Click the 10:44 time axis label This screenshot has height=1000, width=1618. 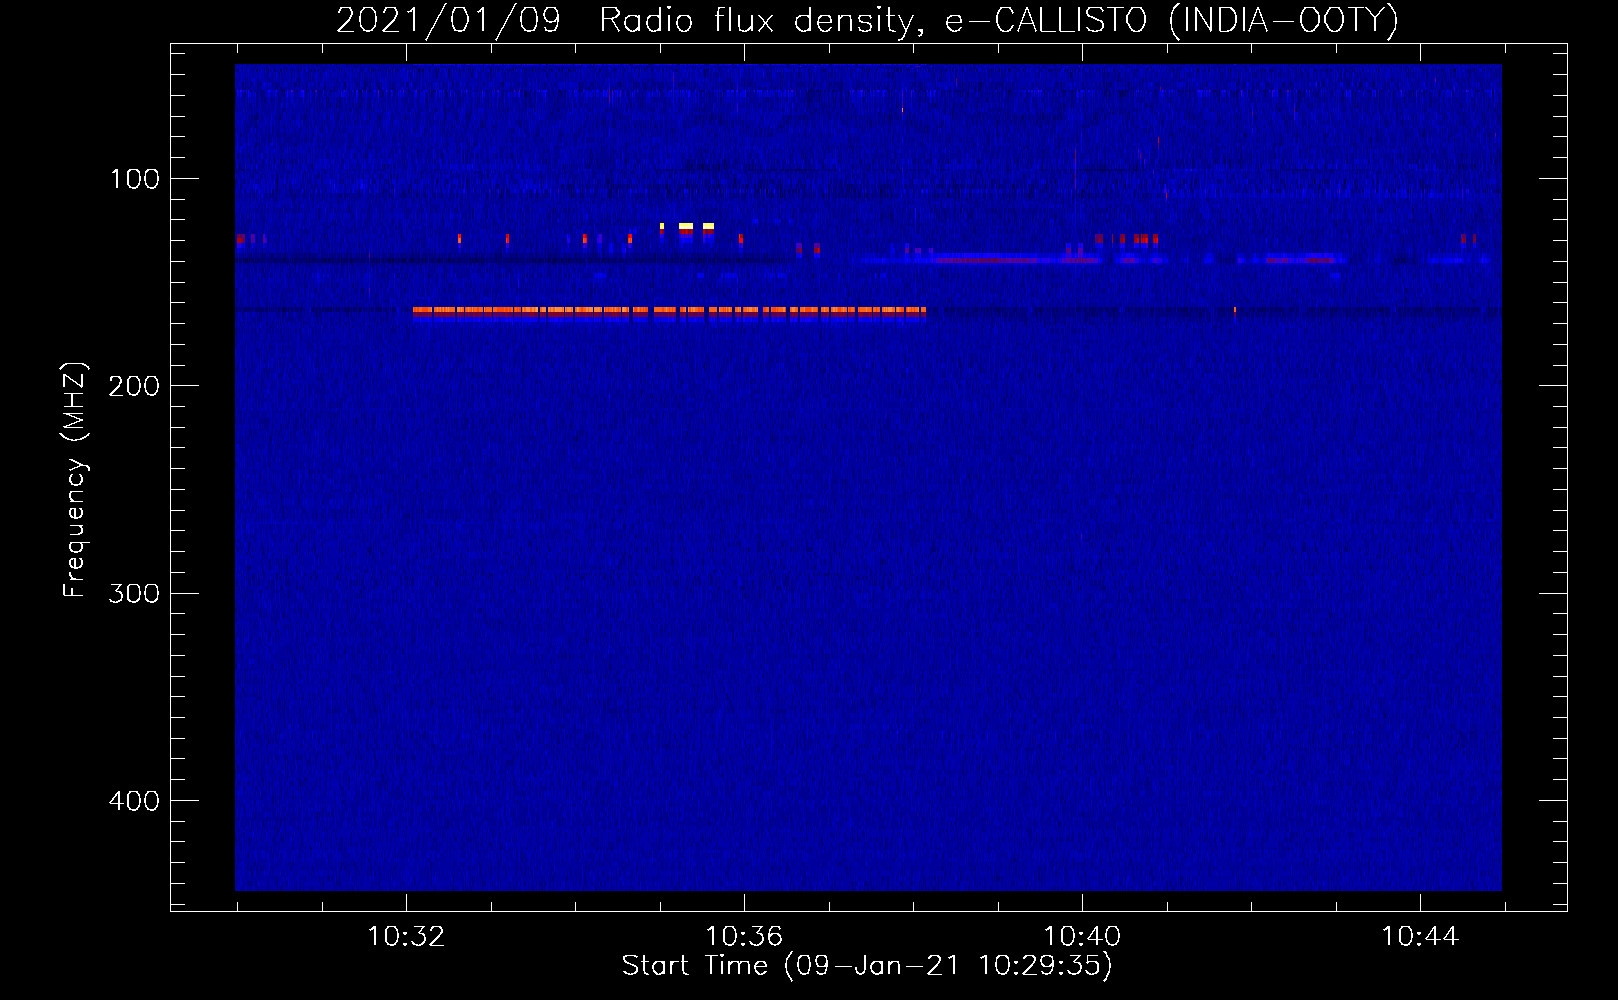(1420, 936)
